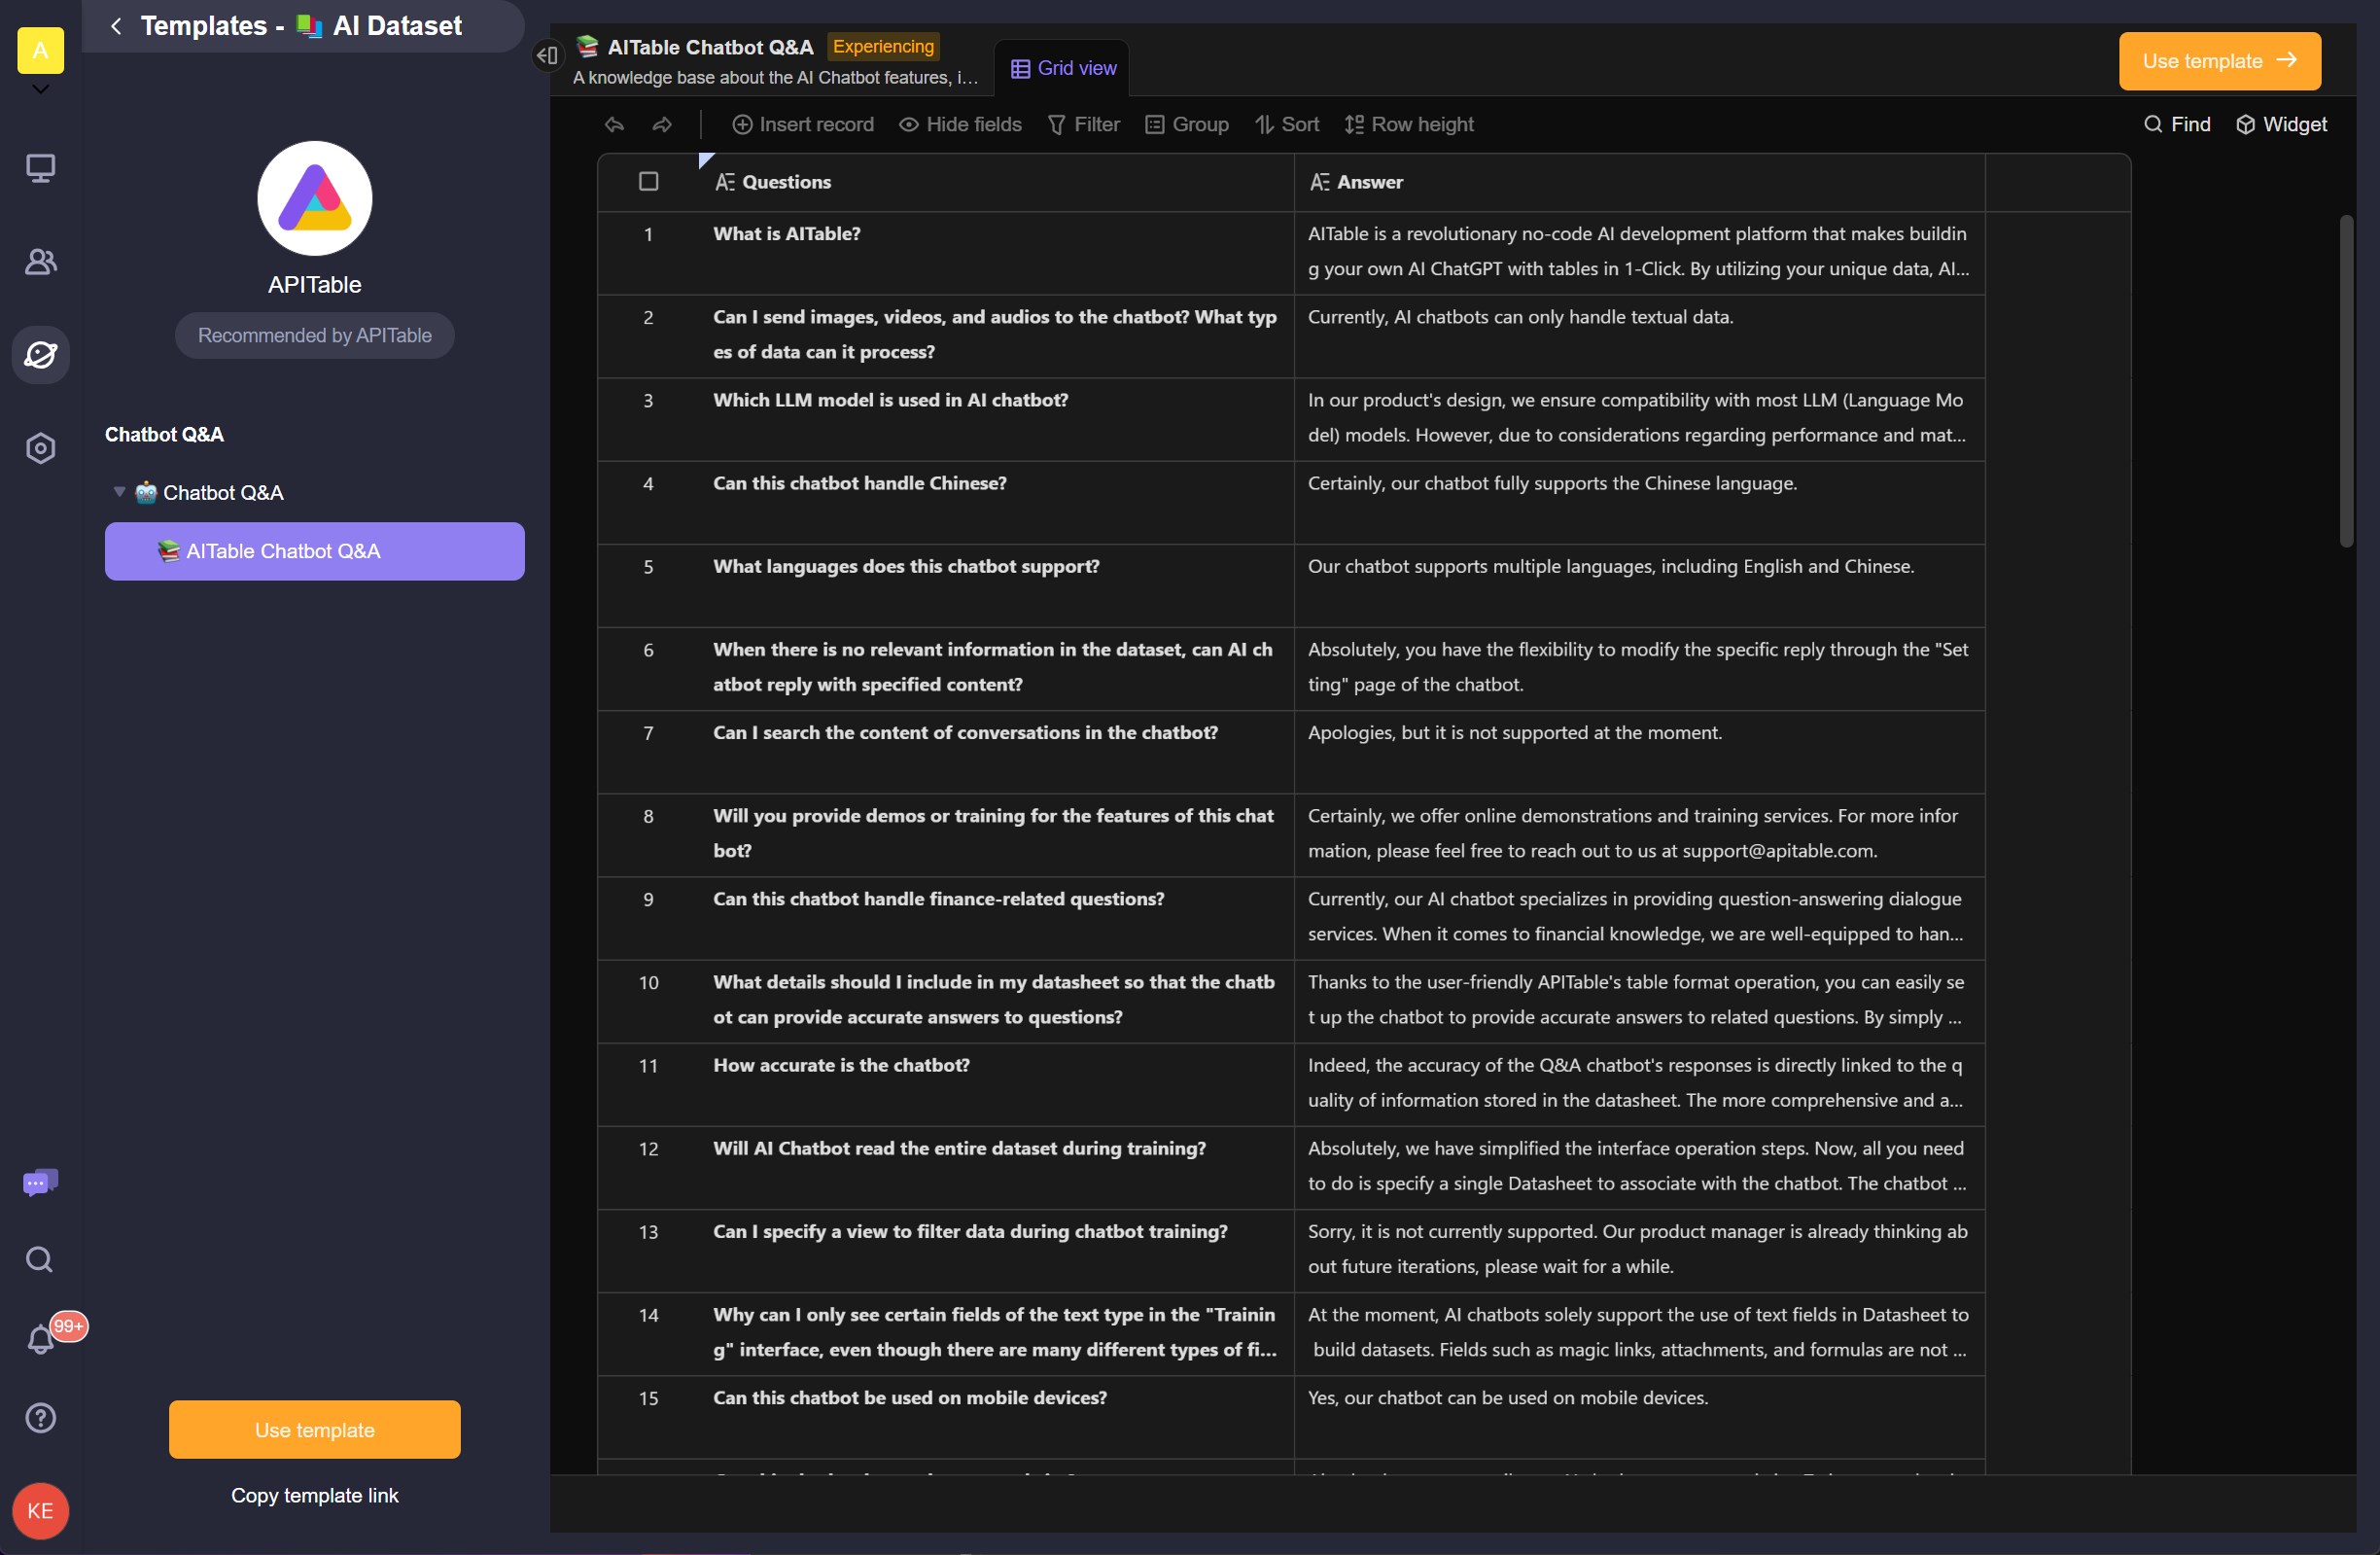Open the Filter menu
The width and height of the screenshot is (2380, 1555).
(1083, 124)
